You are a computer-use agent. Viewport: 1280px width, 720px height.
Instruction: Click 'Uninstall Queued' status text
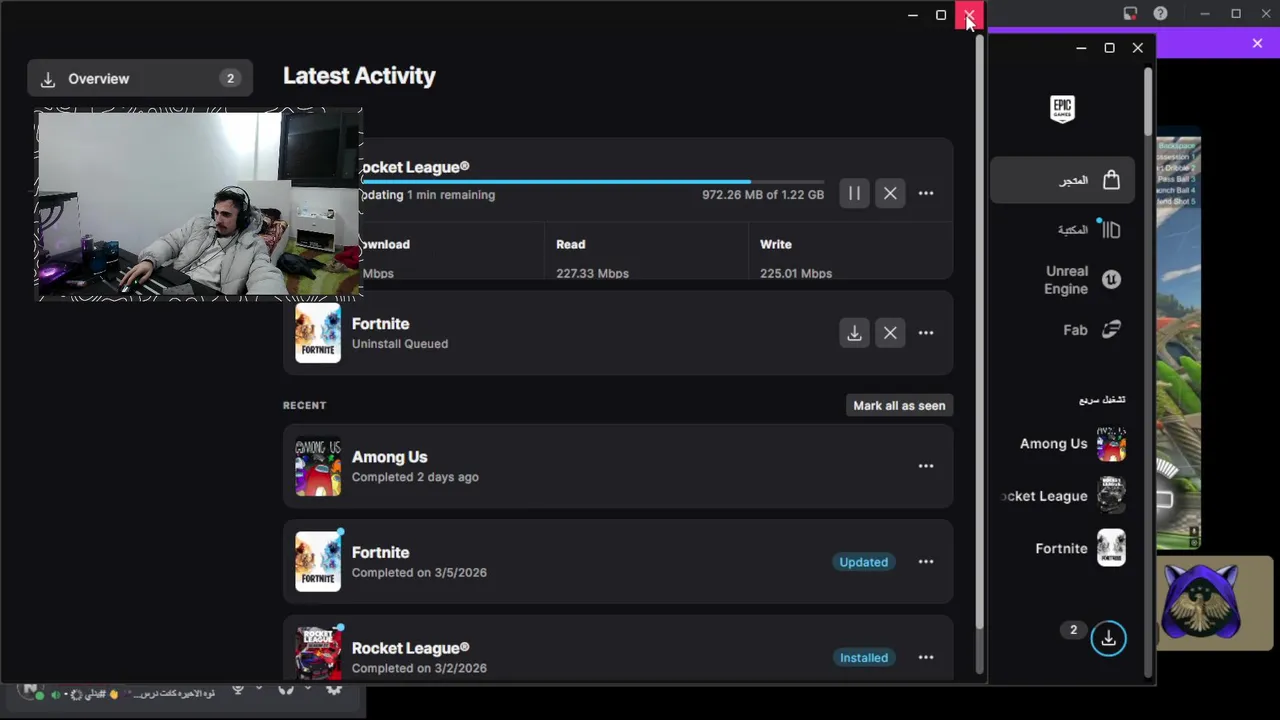(x=400, y=344)
